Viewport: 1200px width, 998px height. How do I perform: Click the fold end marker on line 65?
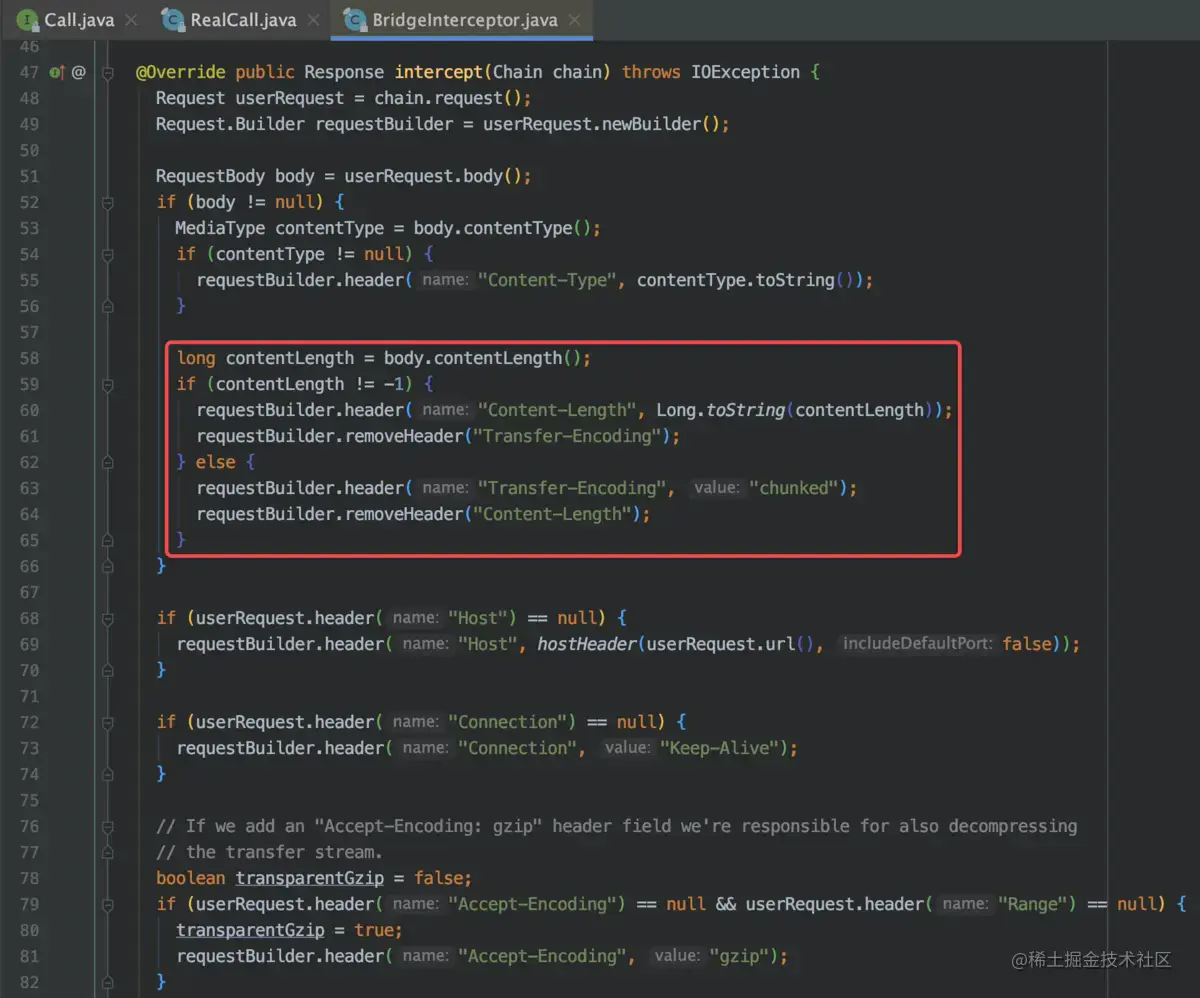tap(107, 540)
